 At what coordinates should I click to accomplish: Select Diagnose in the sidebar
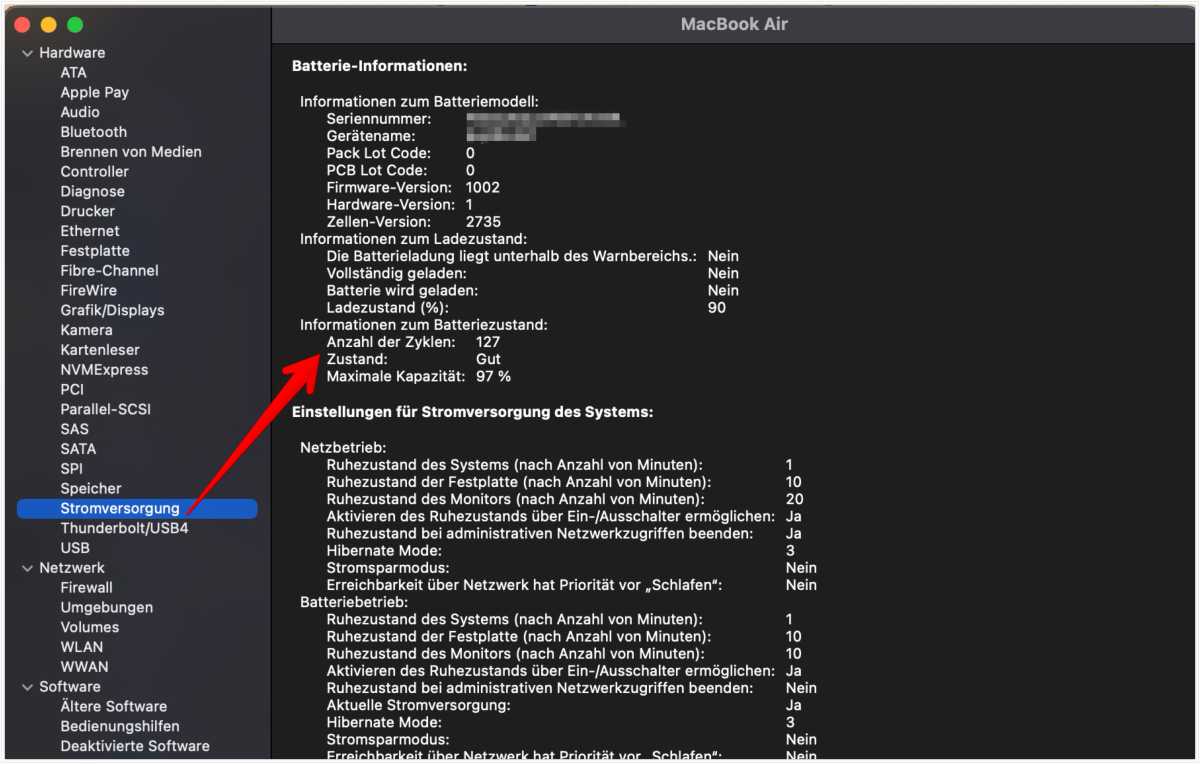coord(93,191)
